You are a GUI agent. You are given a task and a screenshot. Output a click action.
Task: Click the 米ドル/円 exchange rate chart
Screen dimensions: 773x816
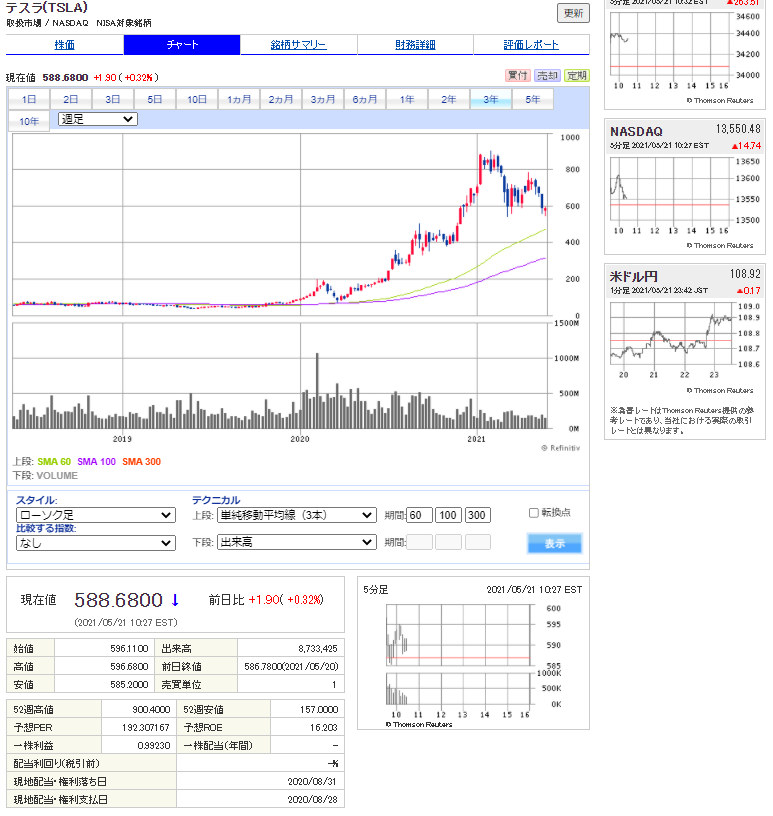[x=671, y=334]
